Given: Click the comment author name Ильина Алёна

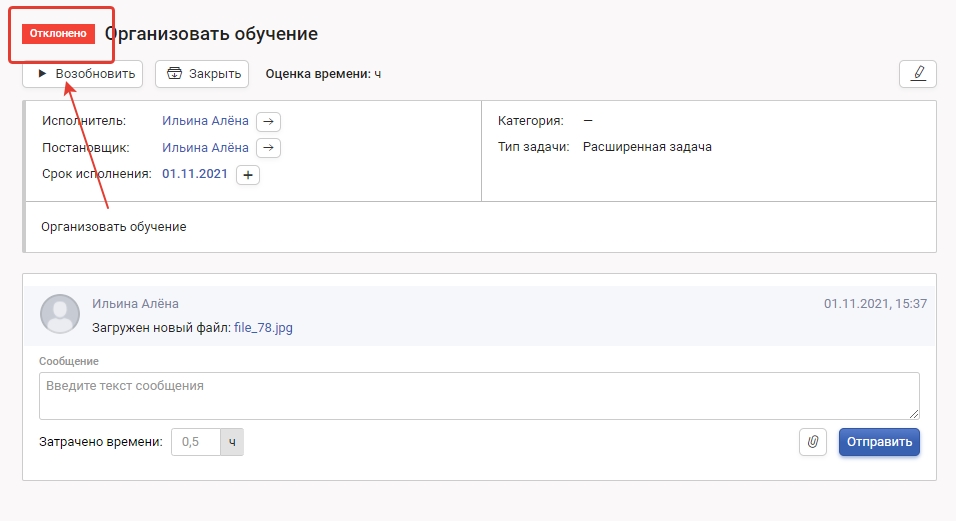Looking at the screenshot, I should (135, 303).
